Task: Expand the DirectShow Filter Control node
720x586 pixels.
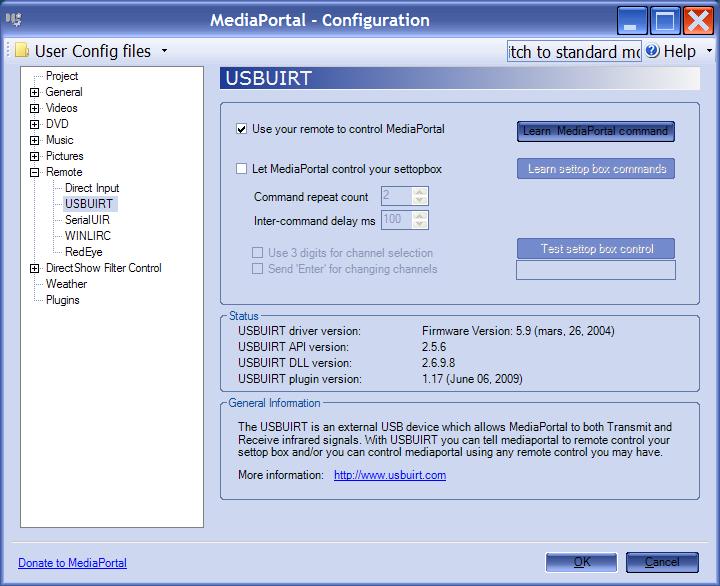Action: pos(35,268)
